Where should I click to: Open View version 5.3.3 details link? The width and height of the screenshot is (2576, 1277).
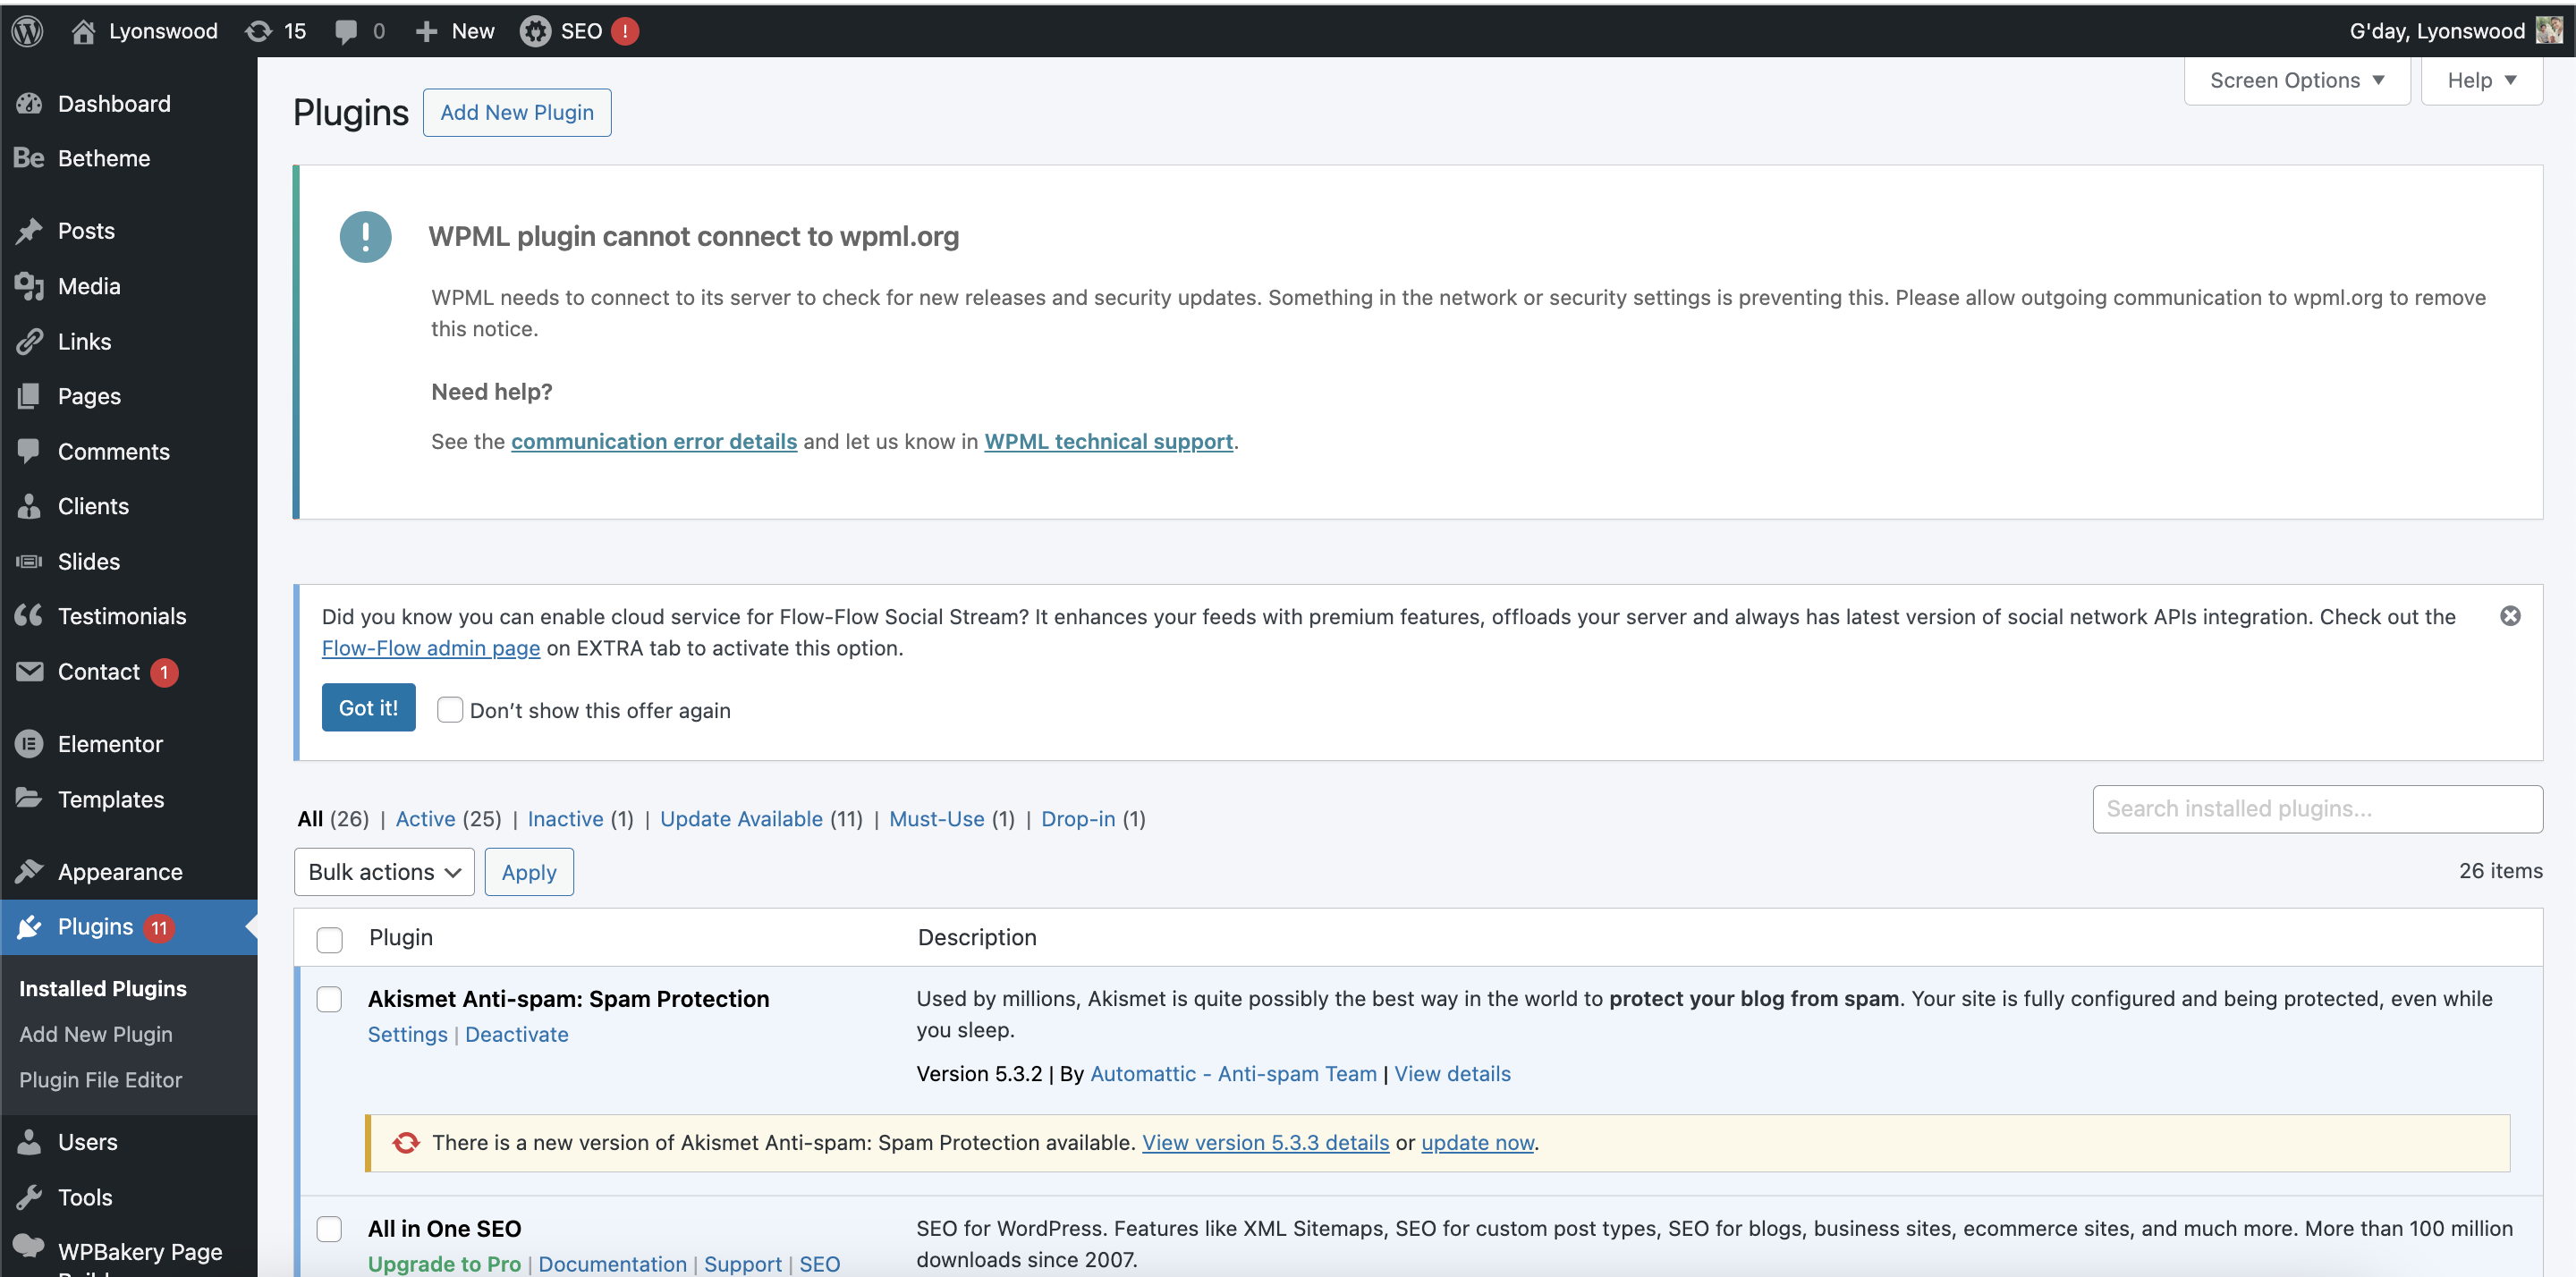coord(1266,1142)
